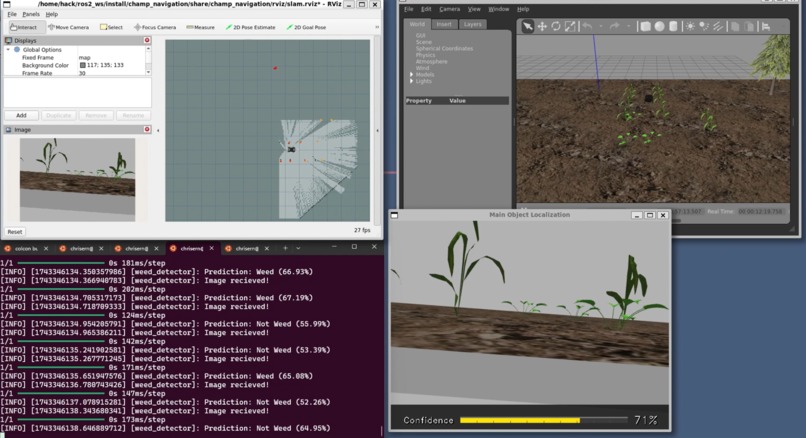This screenshot has height=438, width=806.
Task: Collapse the RViz left panel arrow
Action: click(x=158, y=131)
